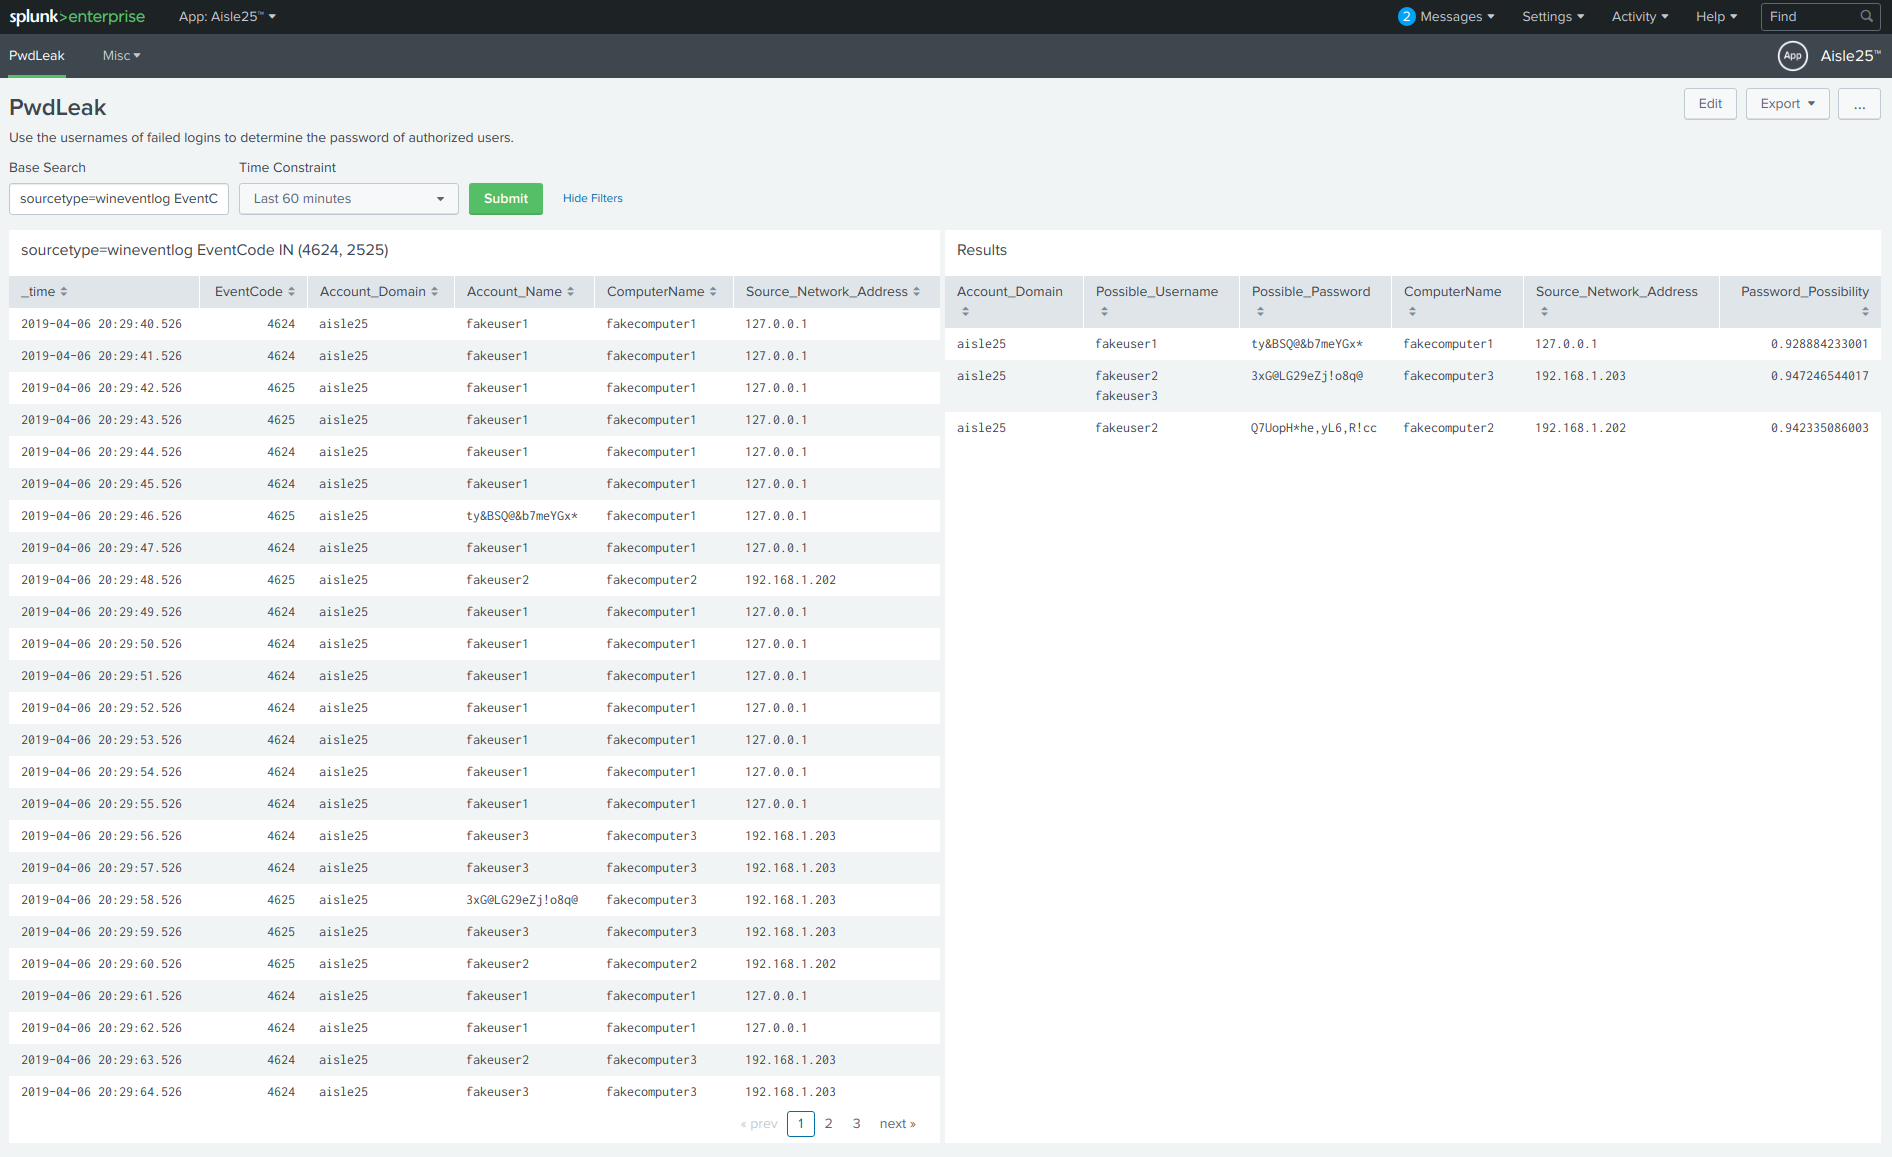Sort Results by Possible_Username column
The image size is (1892, 1157).
click(1157, 301)
